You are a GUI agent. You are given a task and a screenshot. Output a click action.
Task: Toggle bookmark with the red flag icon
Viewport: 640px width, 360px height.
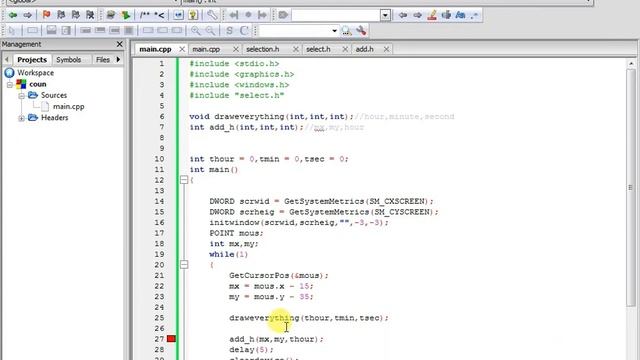[47, 16]
